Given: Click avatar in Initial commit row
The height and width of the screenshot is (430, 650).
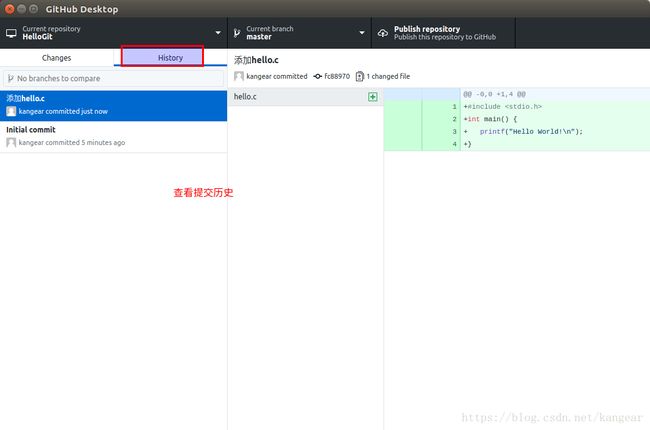Looking at the screenshot, I should click(x=11, y=143).
